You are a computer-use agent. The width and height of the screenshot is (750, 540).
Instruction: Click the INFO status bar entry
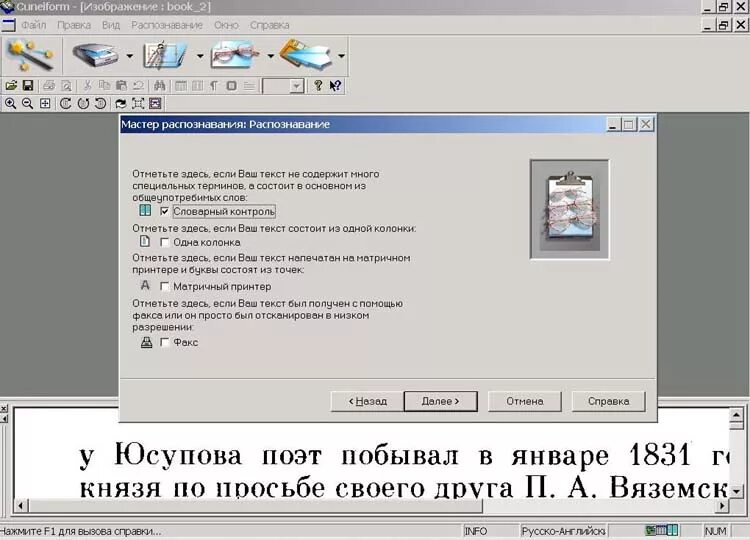click(x=475, y=531)
